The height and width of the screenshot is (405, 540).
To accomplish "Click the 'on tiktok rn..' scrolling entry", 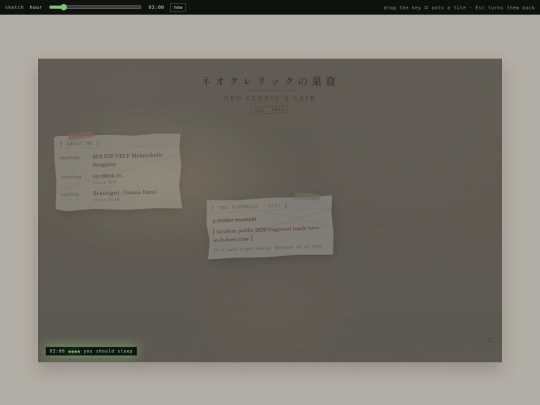I will click(x=108, y=176).
